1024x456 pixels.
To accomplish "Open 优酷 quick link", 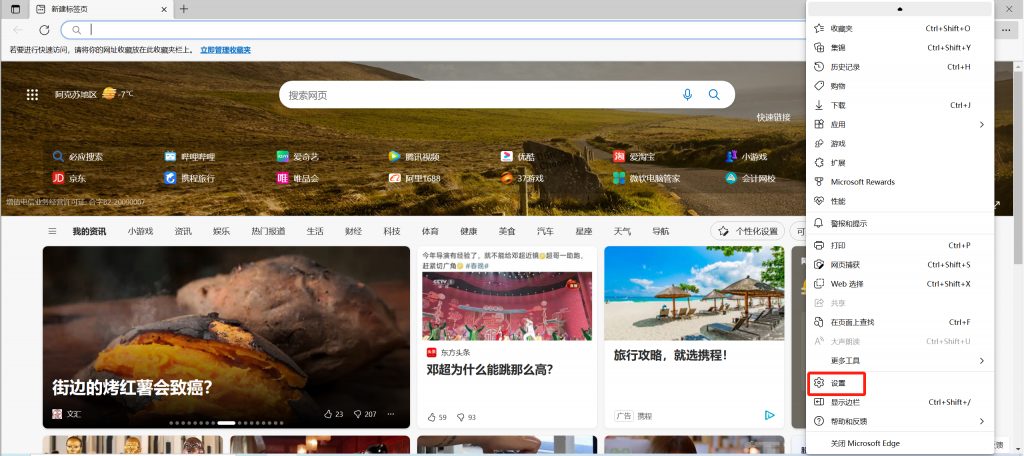I will 518,157.
